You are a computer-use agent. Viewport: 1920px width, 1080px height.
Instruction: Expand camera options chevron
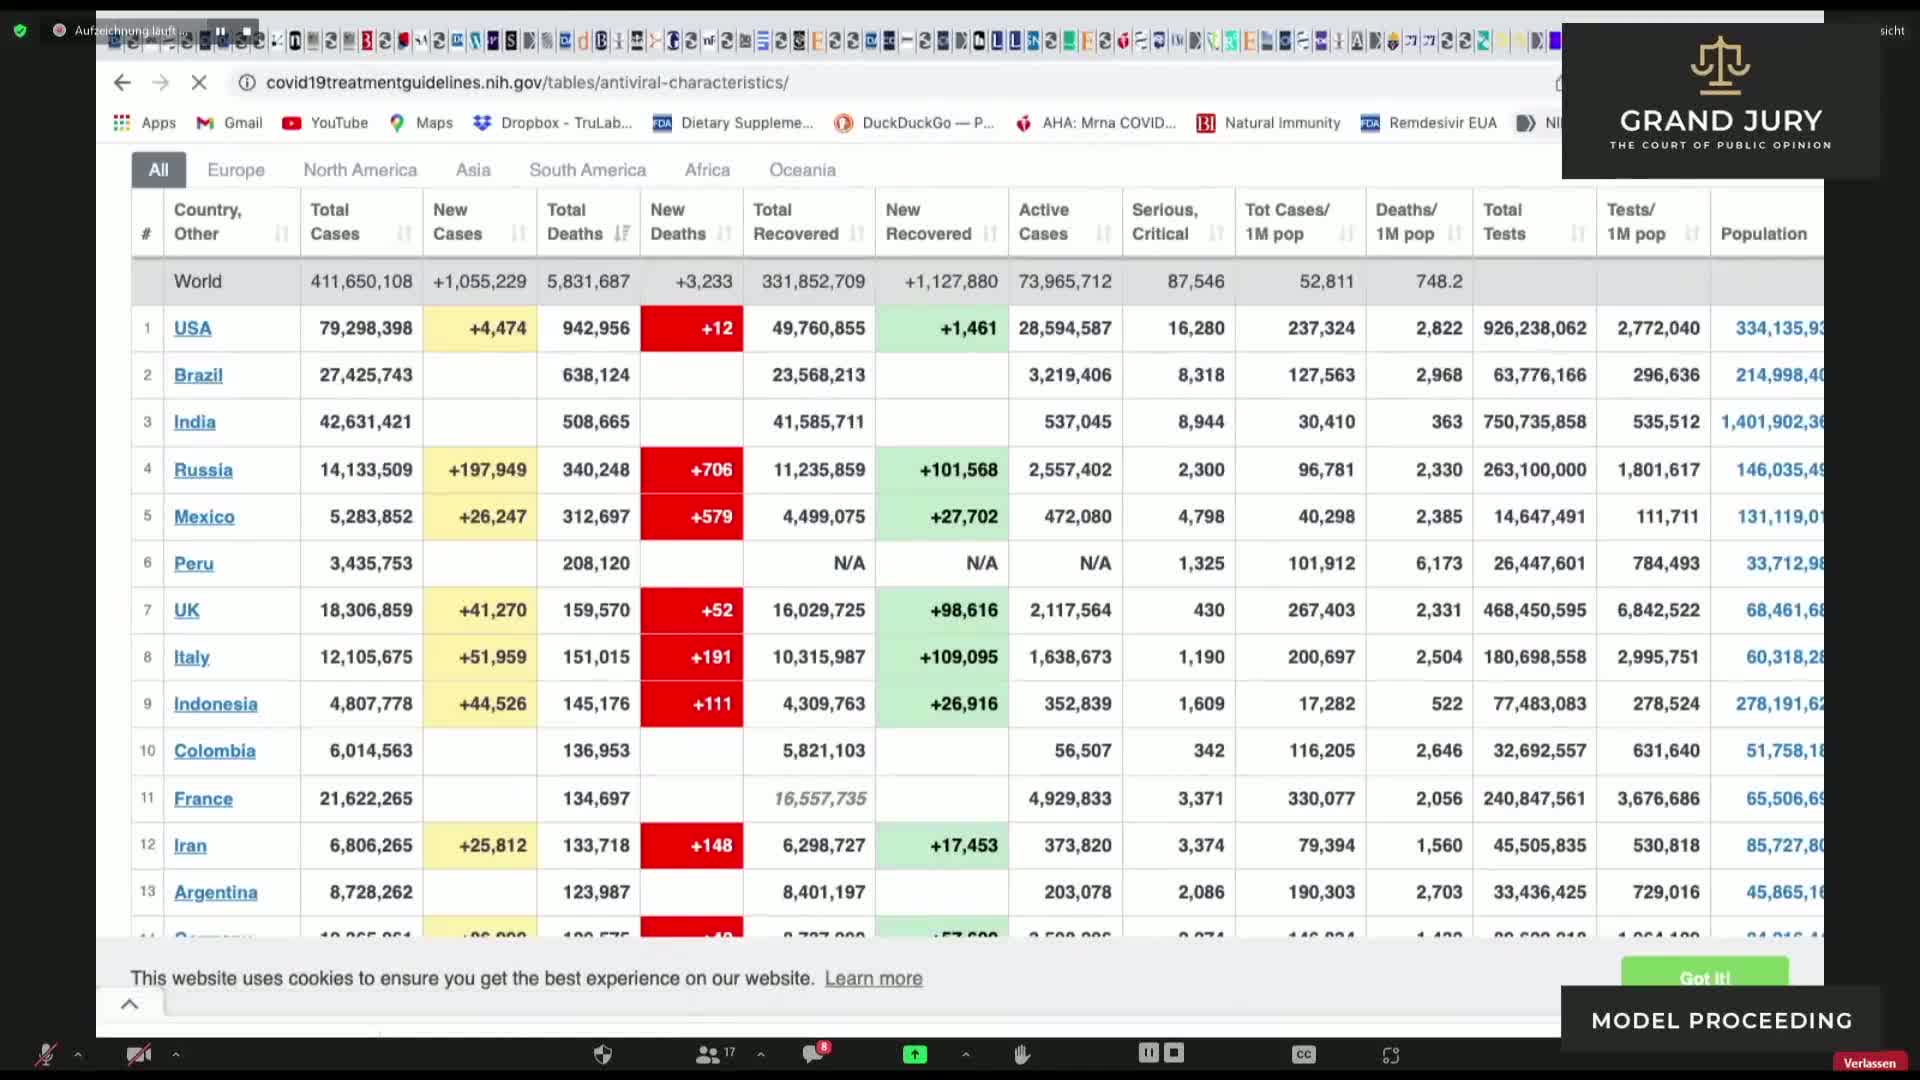(x=175, y=1054)
